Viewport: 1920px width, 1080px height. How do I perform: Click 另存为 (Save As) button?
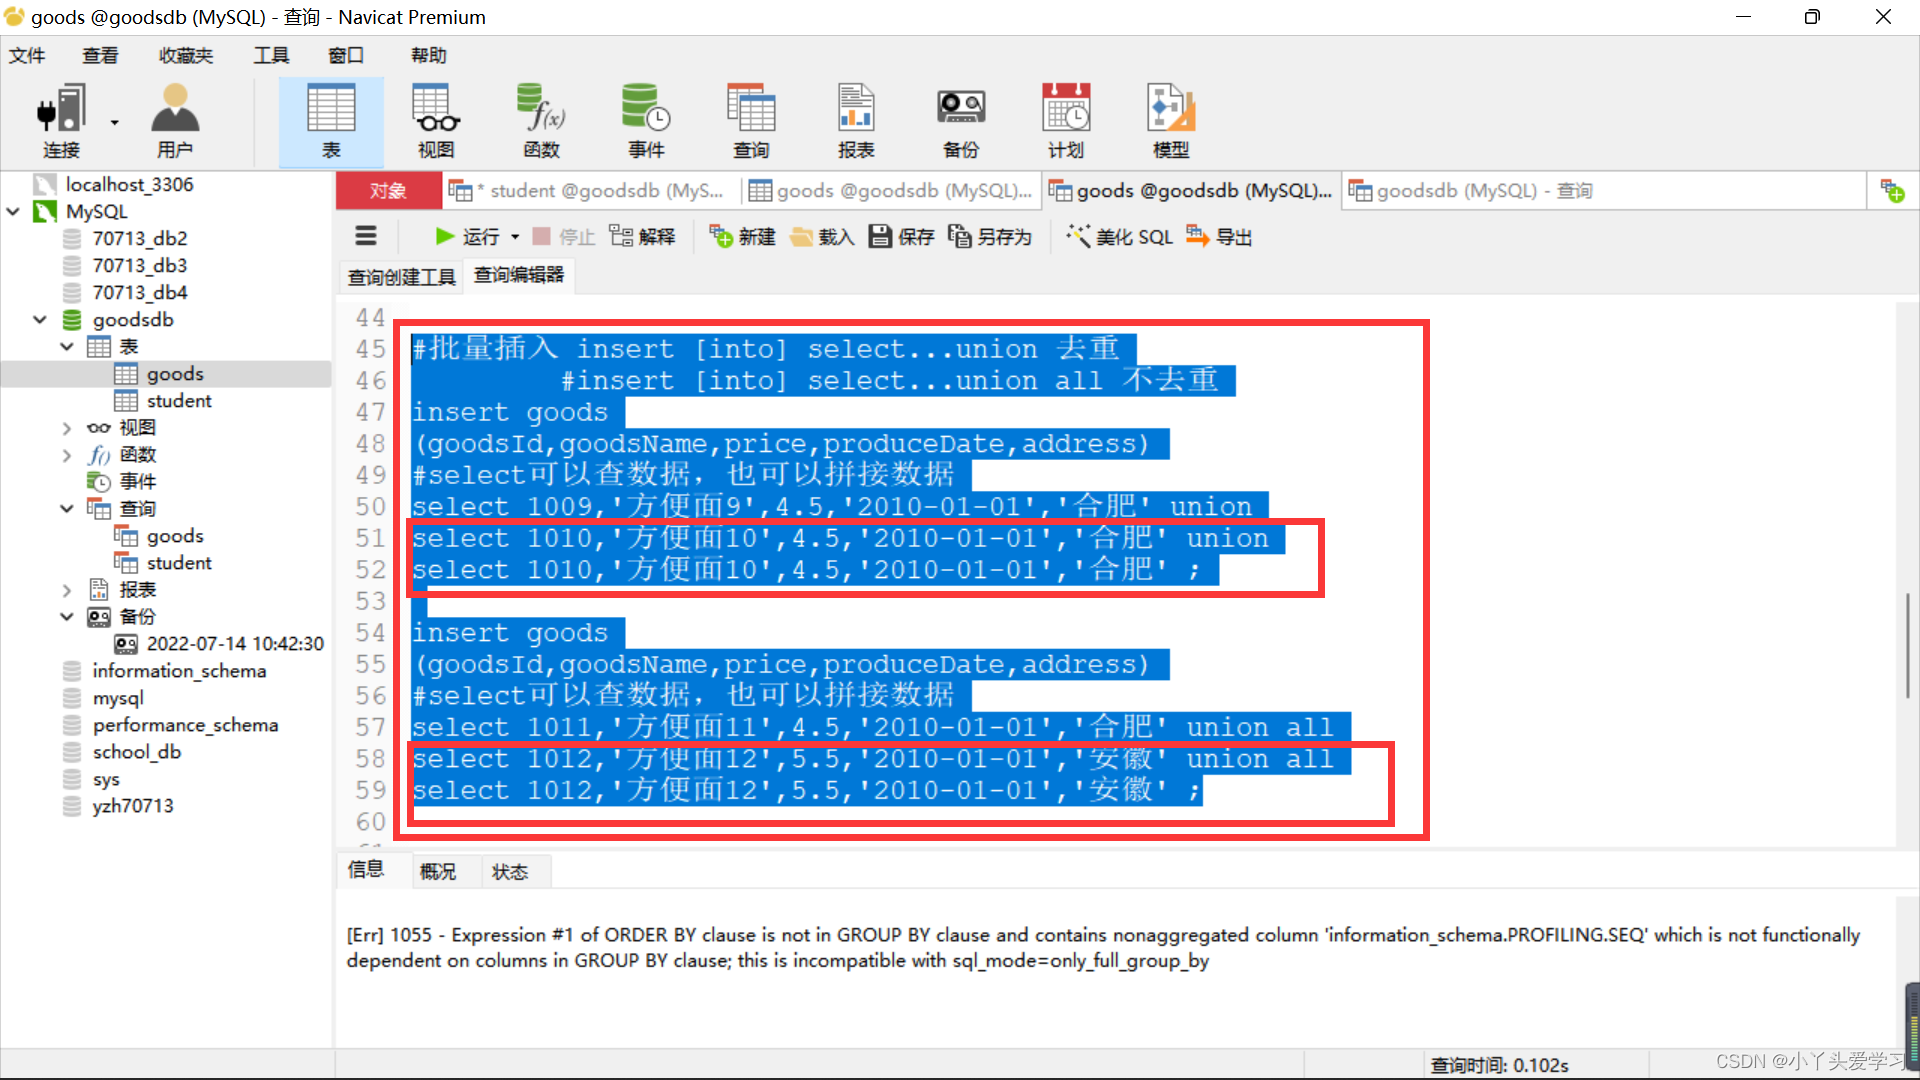(x=990, y=236)
